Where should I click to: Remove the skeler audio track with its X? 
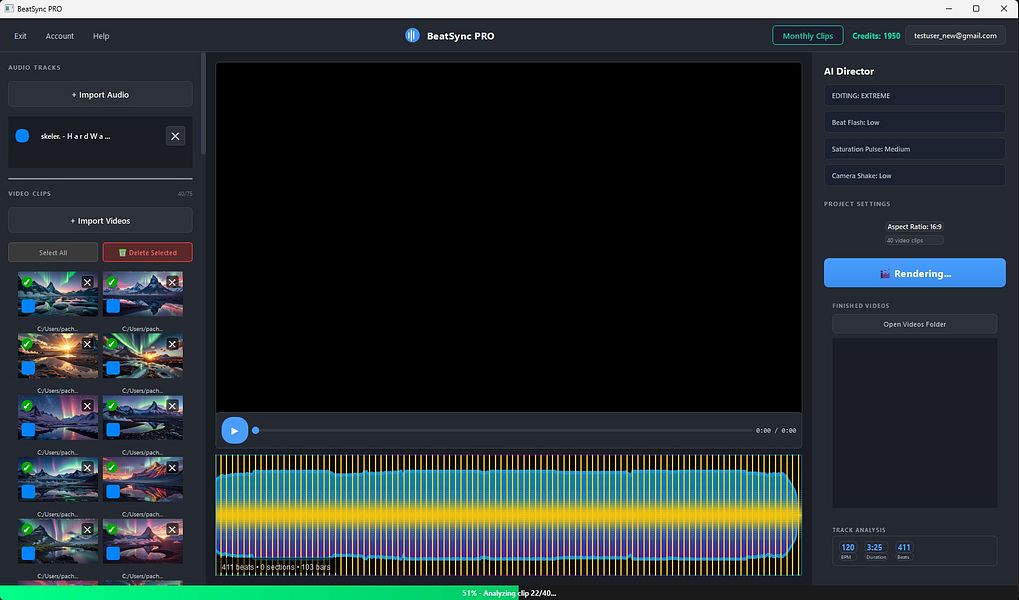(x=175, y=135)
